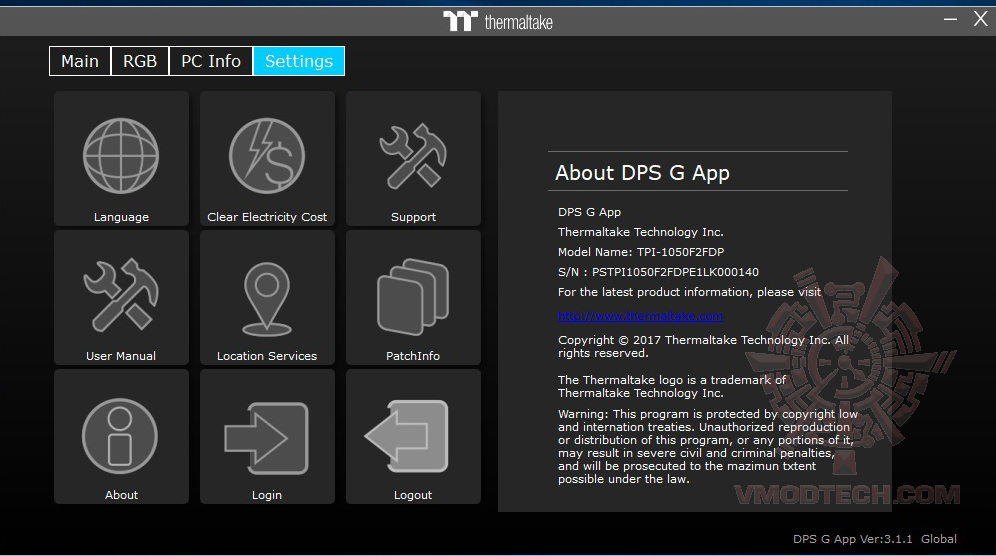Open the User Manual tile
996x556 pixels.
(x=121, y=297)
